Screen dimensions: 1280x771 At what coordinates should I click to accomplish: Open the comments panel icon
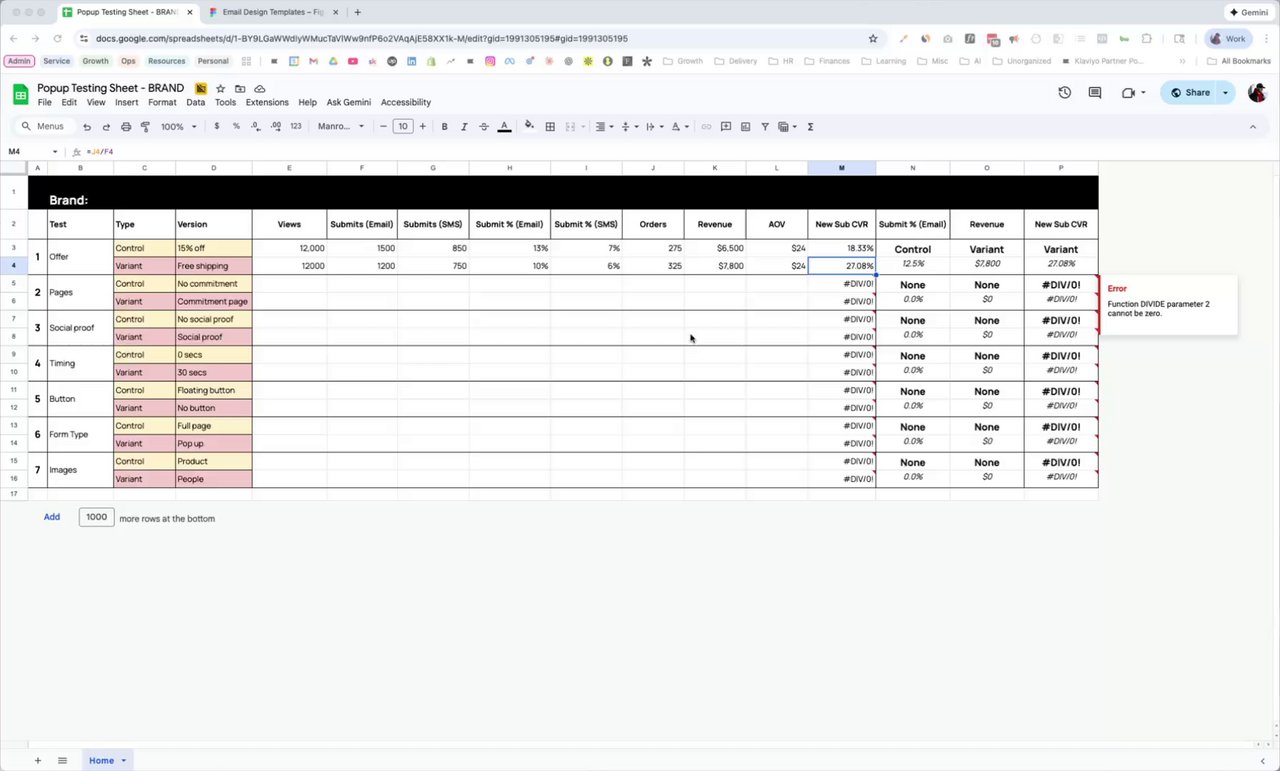[x=1095, y=93]
